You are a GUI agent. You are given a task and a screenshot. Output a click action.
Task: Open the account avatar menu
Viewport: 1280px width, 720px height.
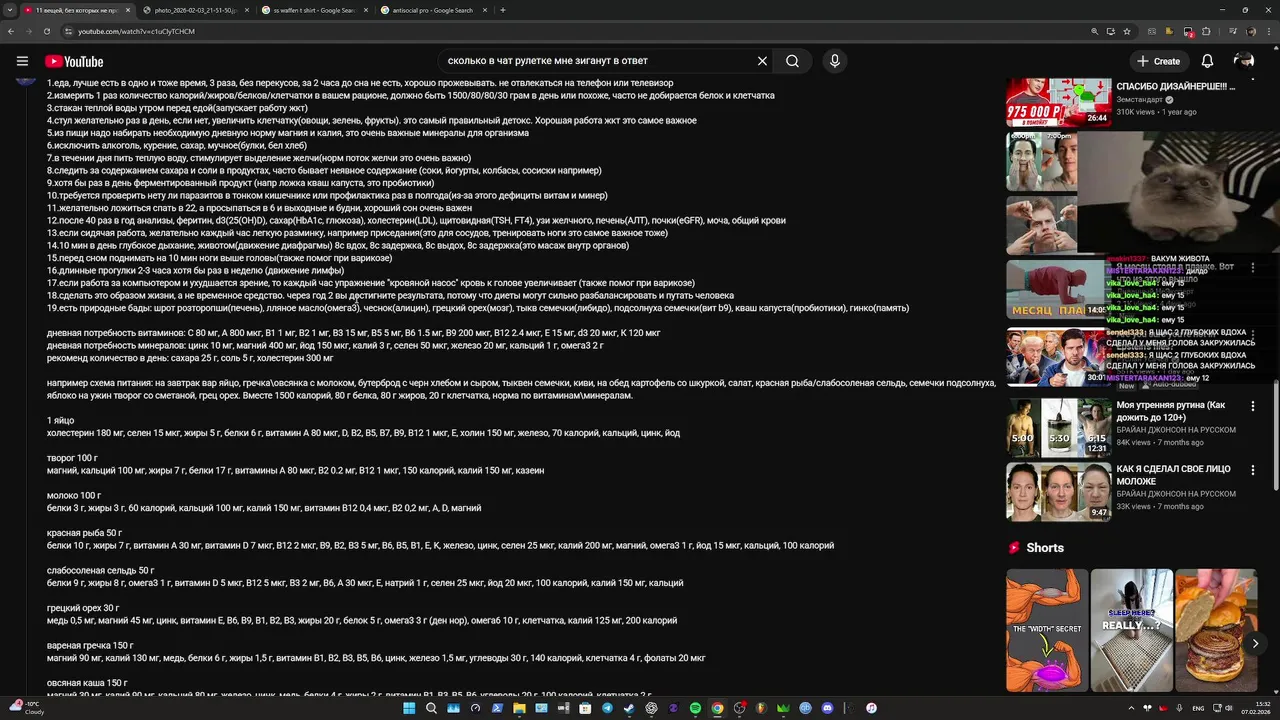pos(1244,61)
